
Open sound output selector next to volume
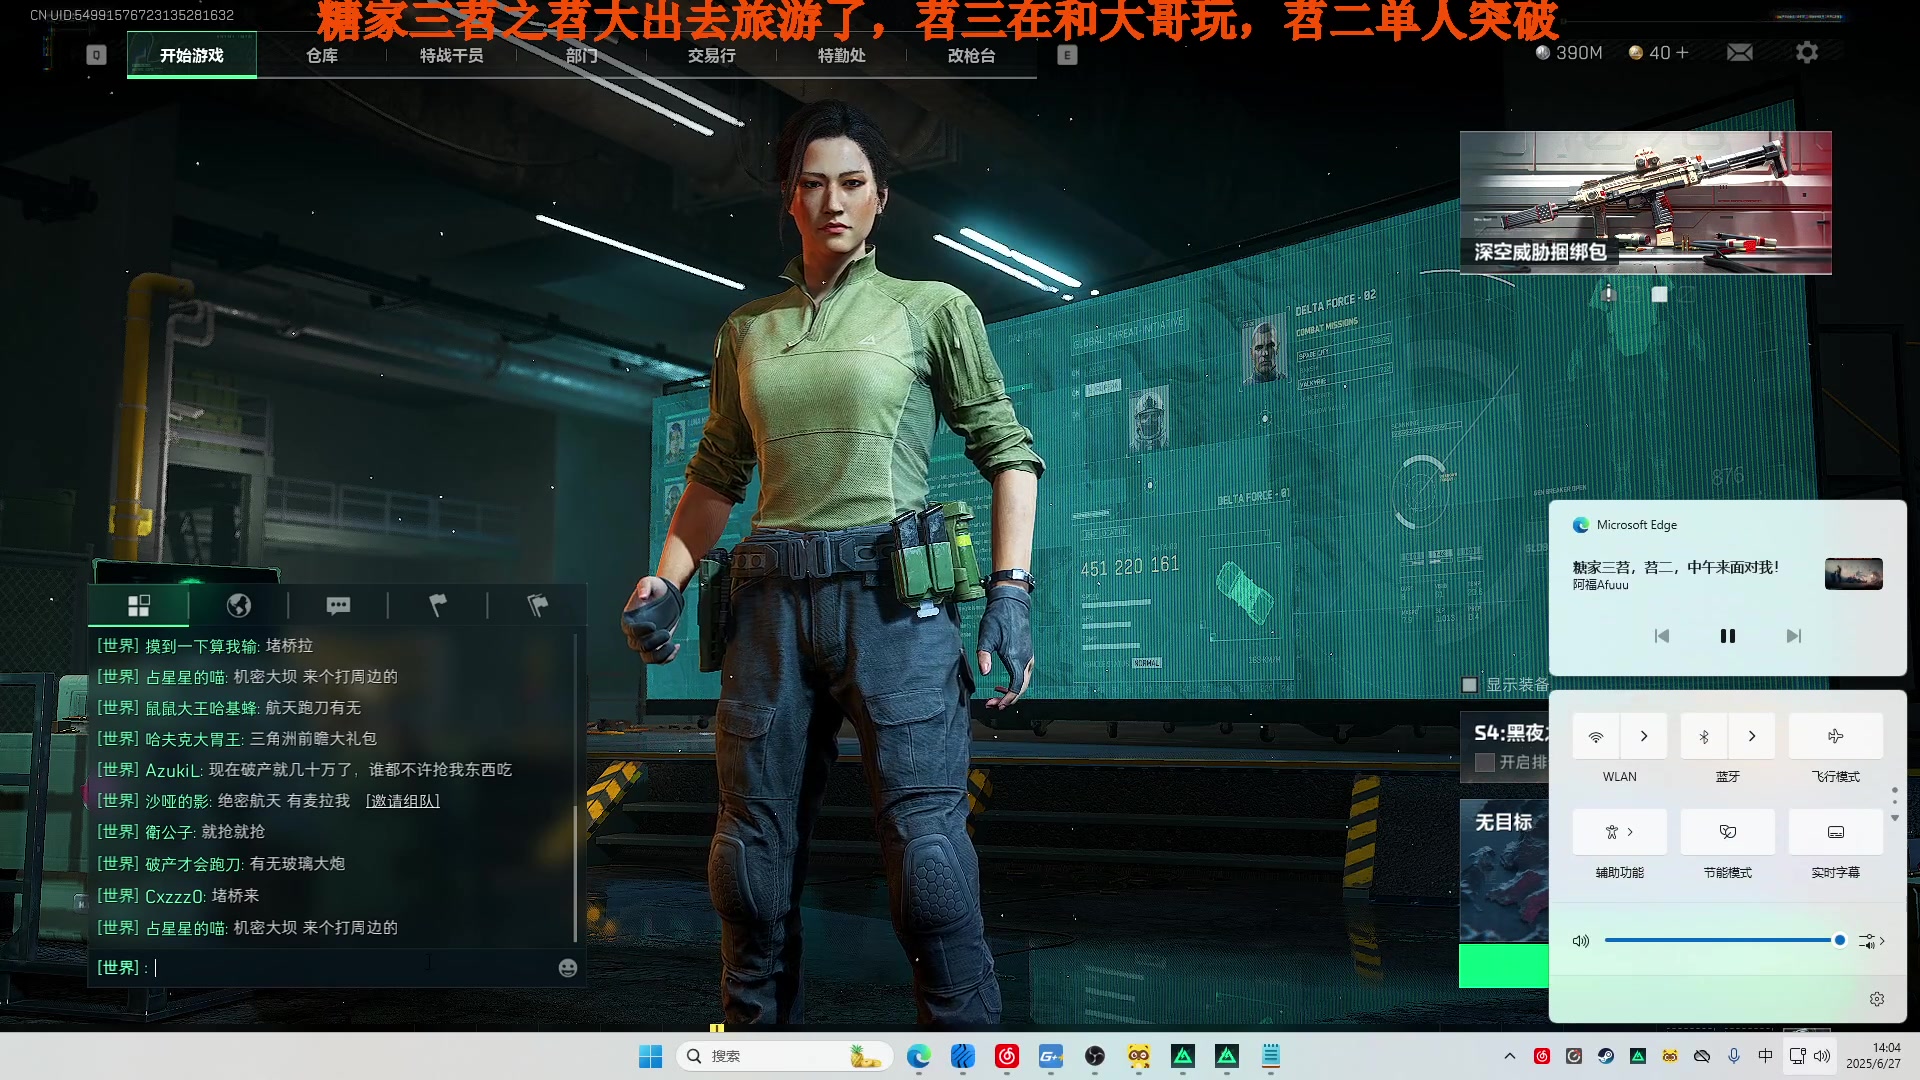pos(1871,941)
